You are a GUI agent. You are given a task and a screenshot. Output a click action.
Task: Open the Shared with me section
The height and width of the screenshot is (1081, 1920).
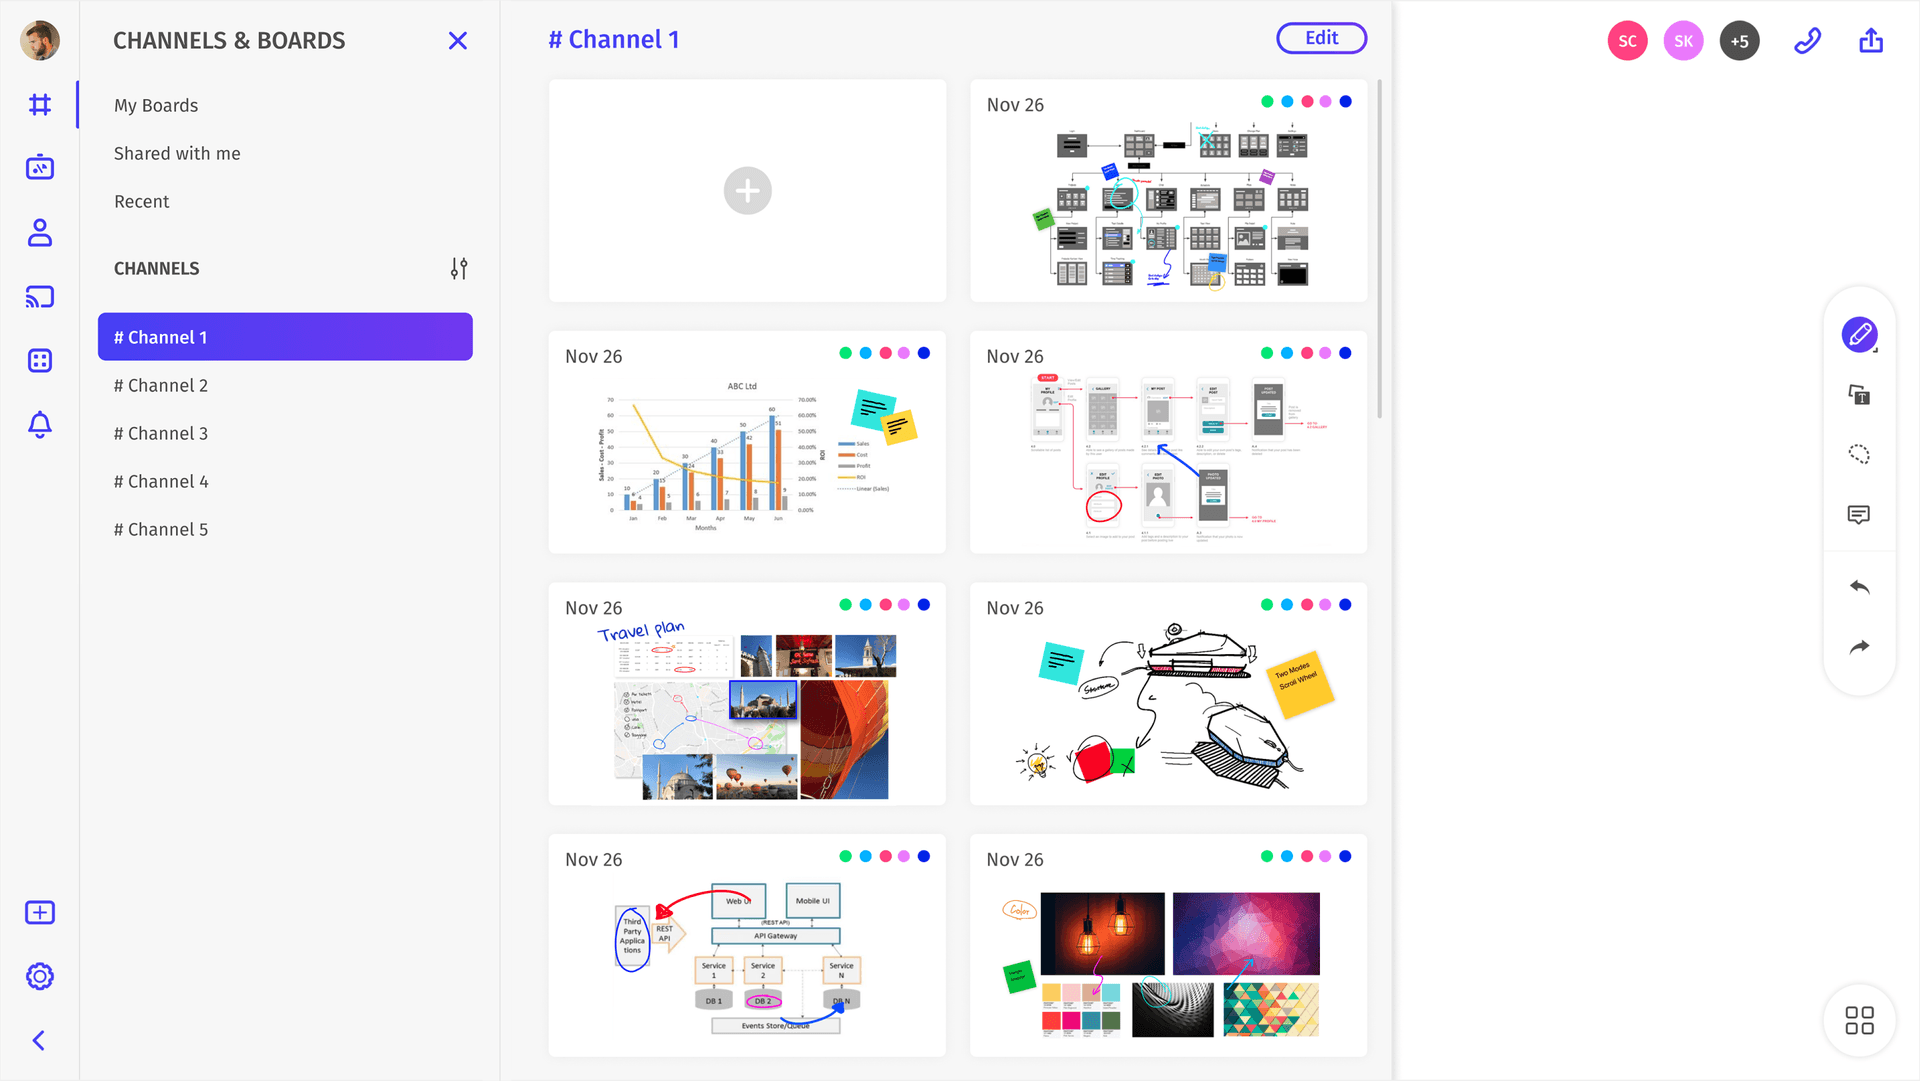click(177, 153)
